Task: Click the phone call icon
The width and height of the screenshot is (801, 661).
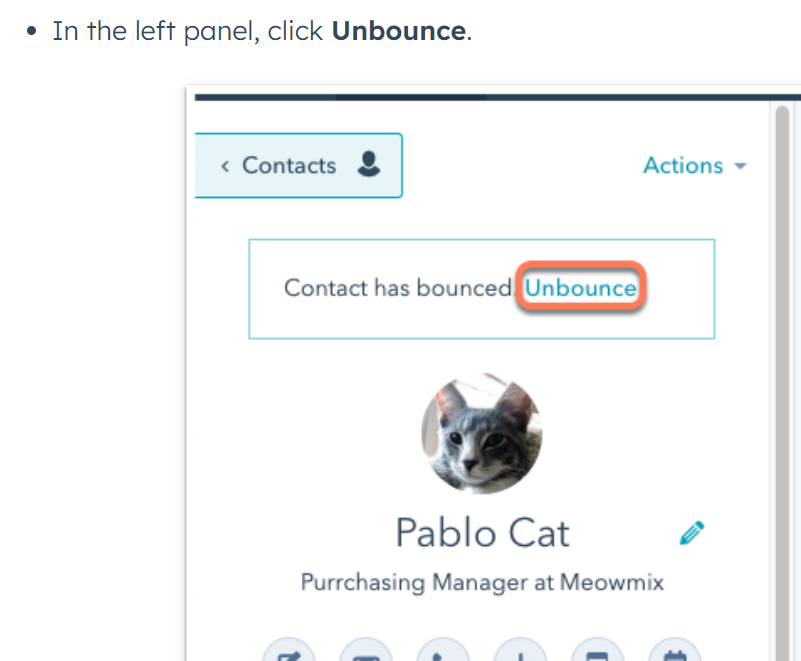Action: point(442,653)
